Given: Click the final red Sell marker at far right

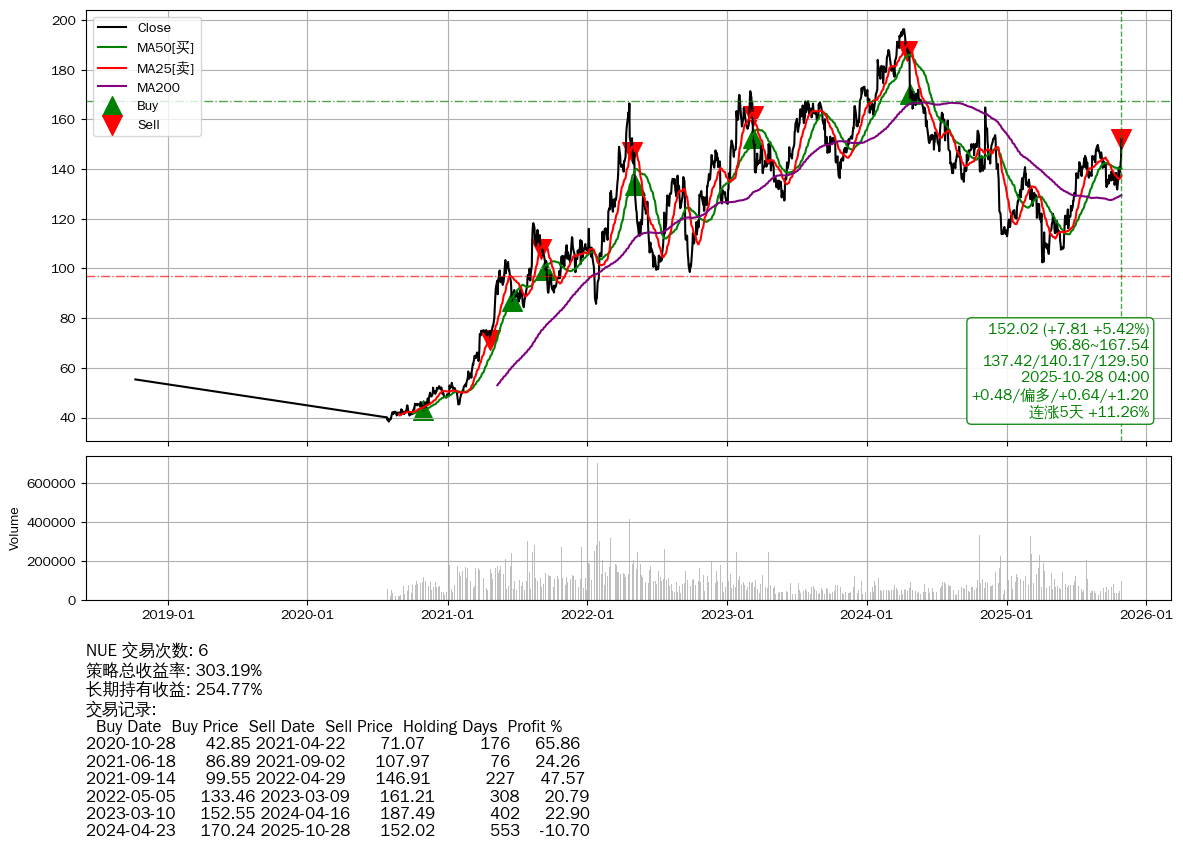Looking at the screenshot, I should point(1121,139).
